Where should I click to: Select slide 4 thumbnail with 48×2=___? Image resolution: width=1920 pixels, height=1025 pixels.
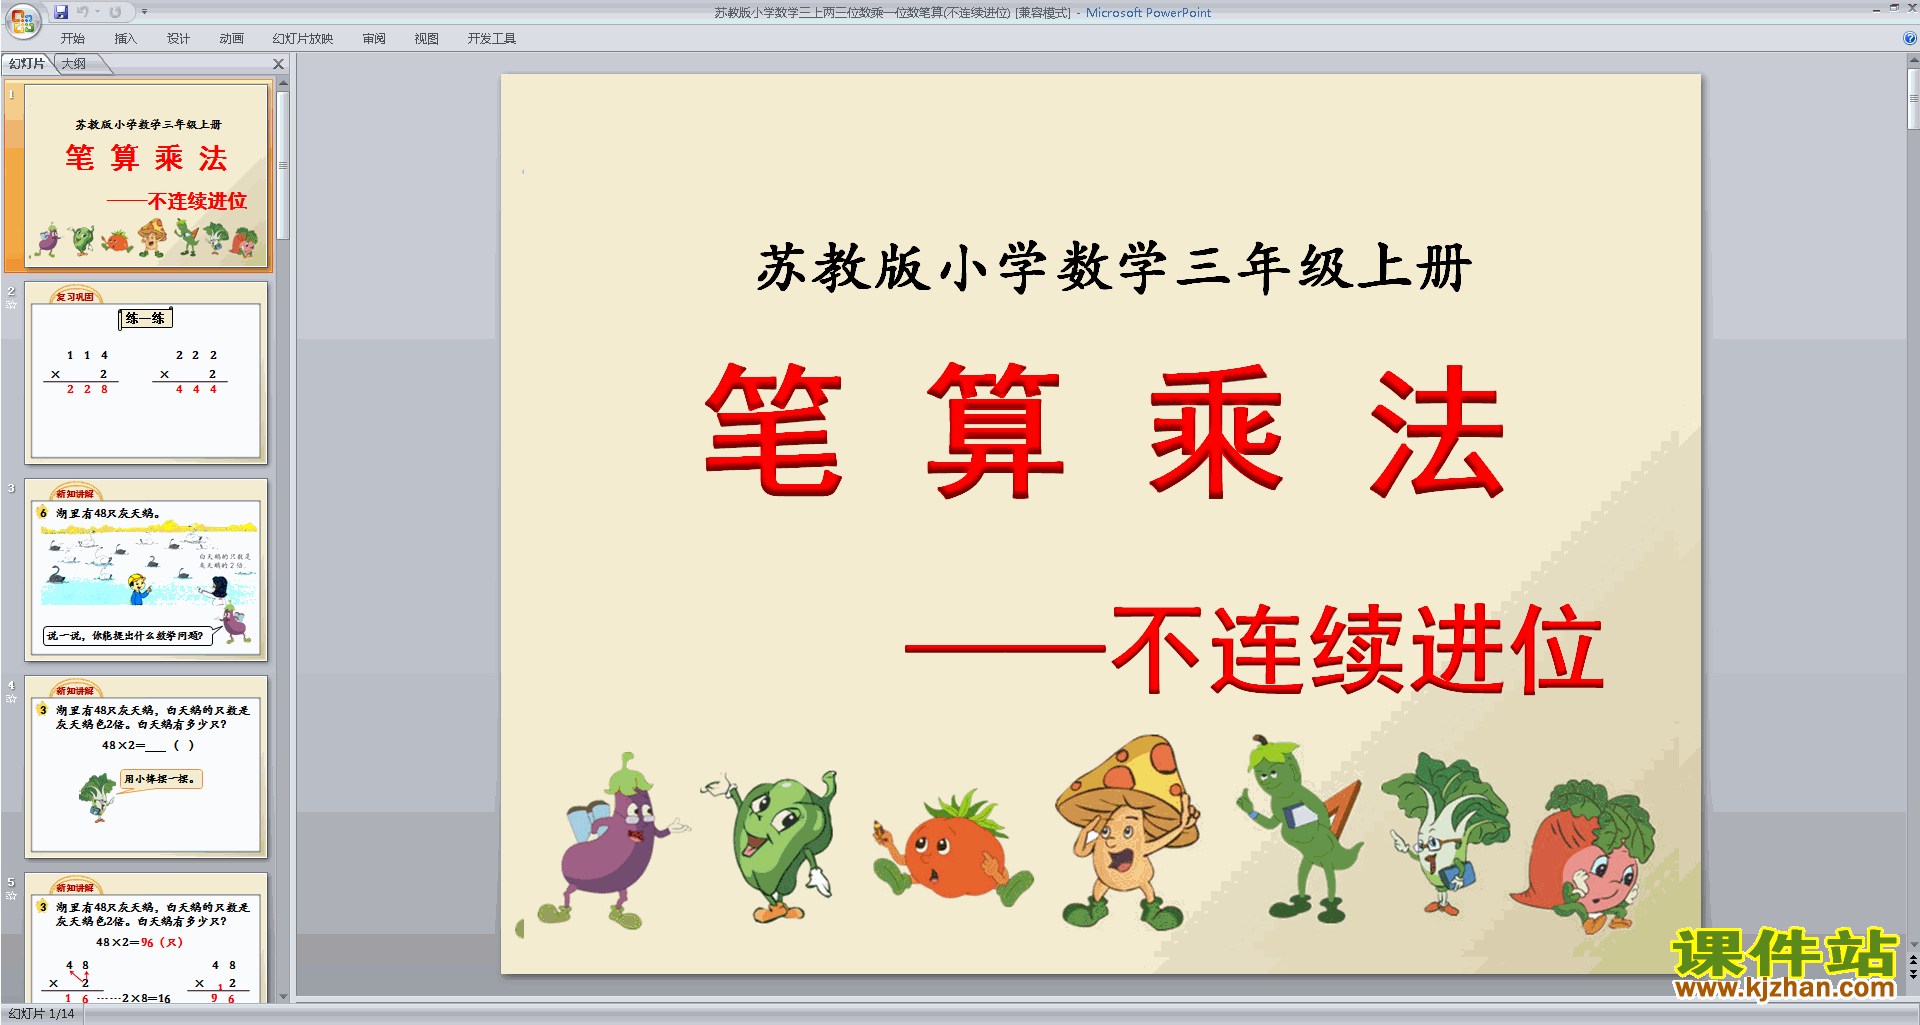(x=146, y=767)
